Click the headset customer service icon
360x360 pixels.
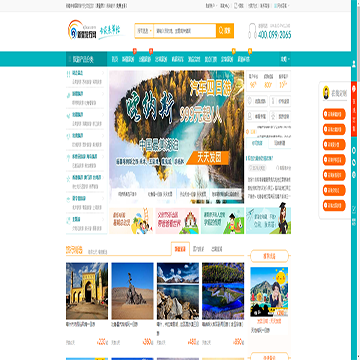coord(252,31)
